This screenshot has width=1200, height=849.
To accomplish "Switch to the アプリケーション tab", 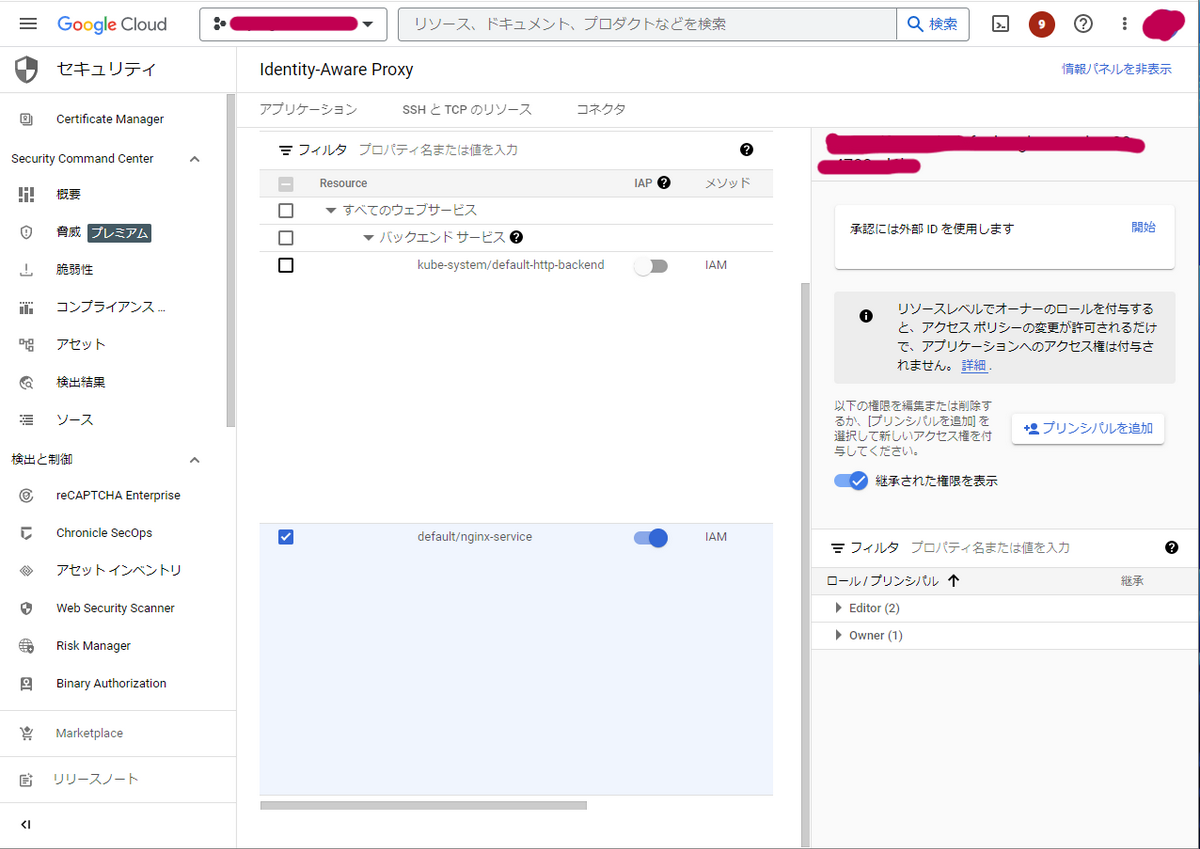I will coord(308,109).
